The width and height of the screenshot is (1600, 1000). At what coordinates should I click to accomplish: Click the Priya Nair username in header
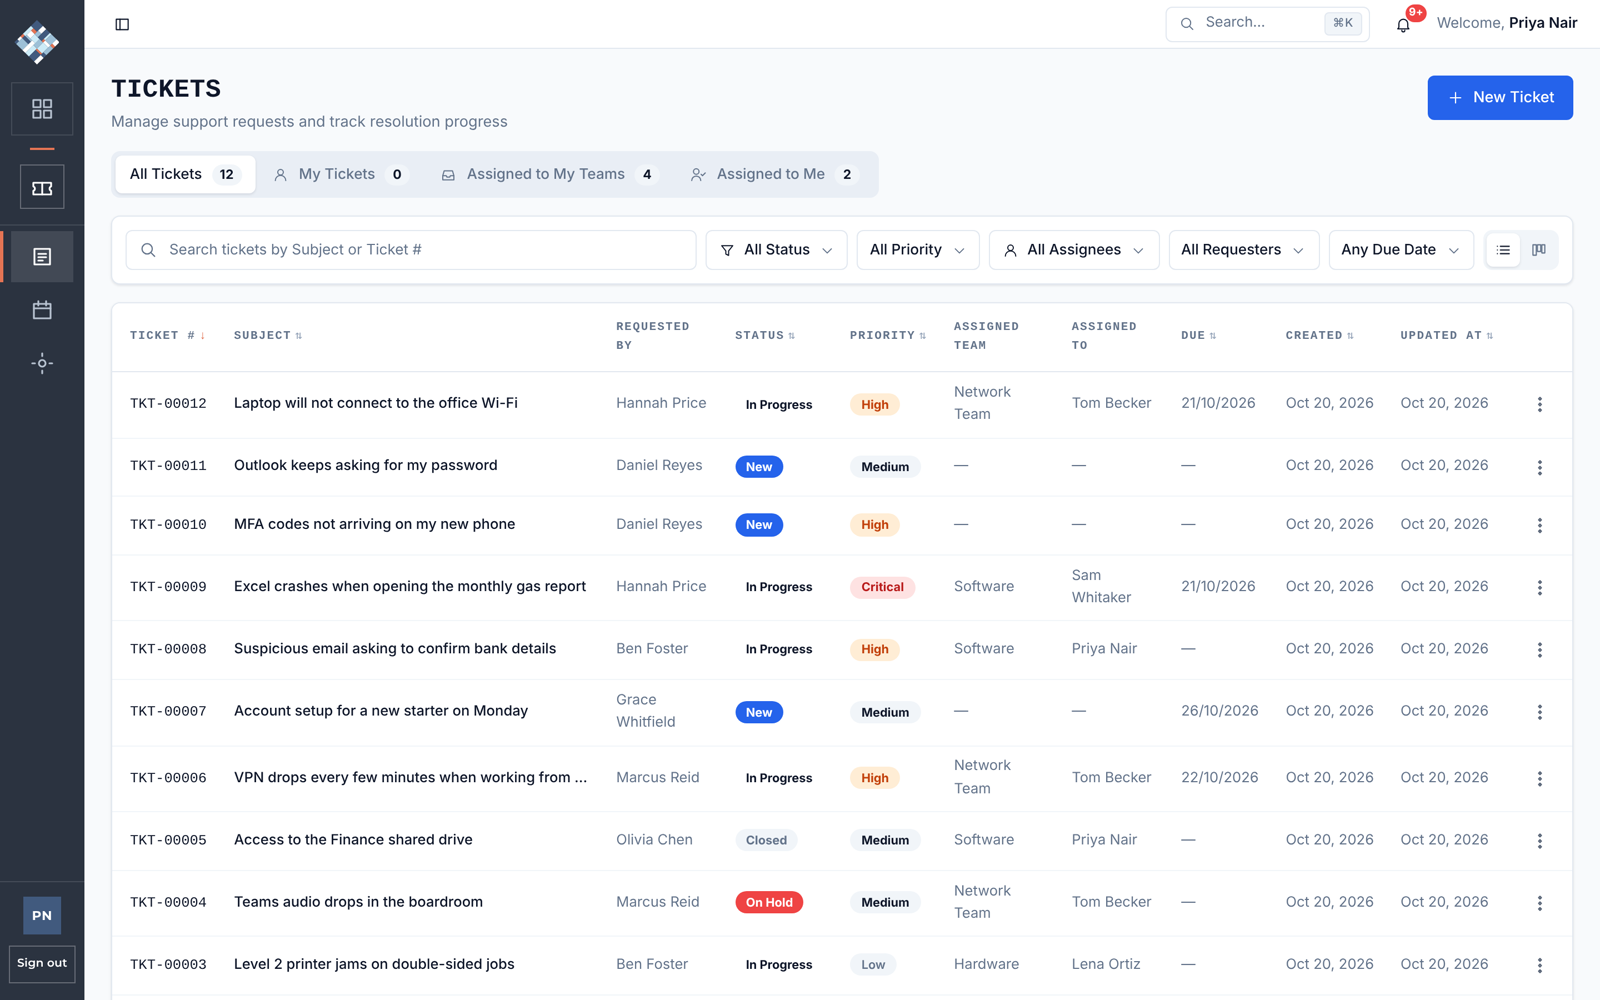pyautogui.click(x=1543, y=23)
